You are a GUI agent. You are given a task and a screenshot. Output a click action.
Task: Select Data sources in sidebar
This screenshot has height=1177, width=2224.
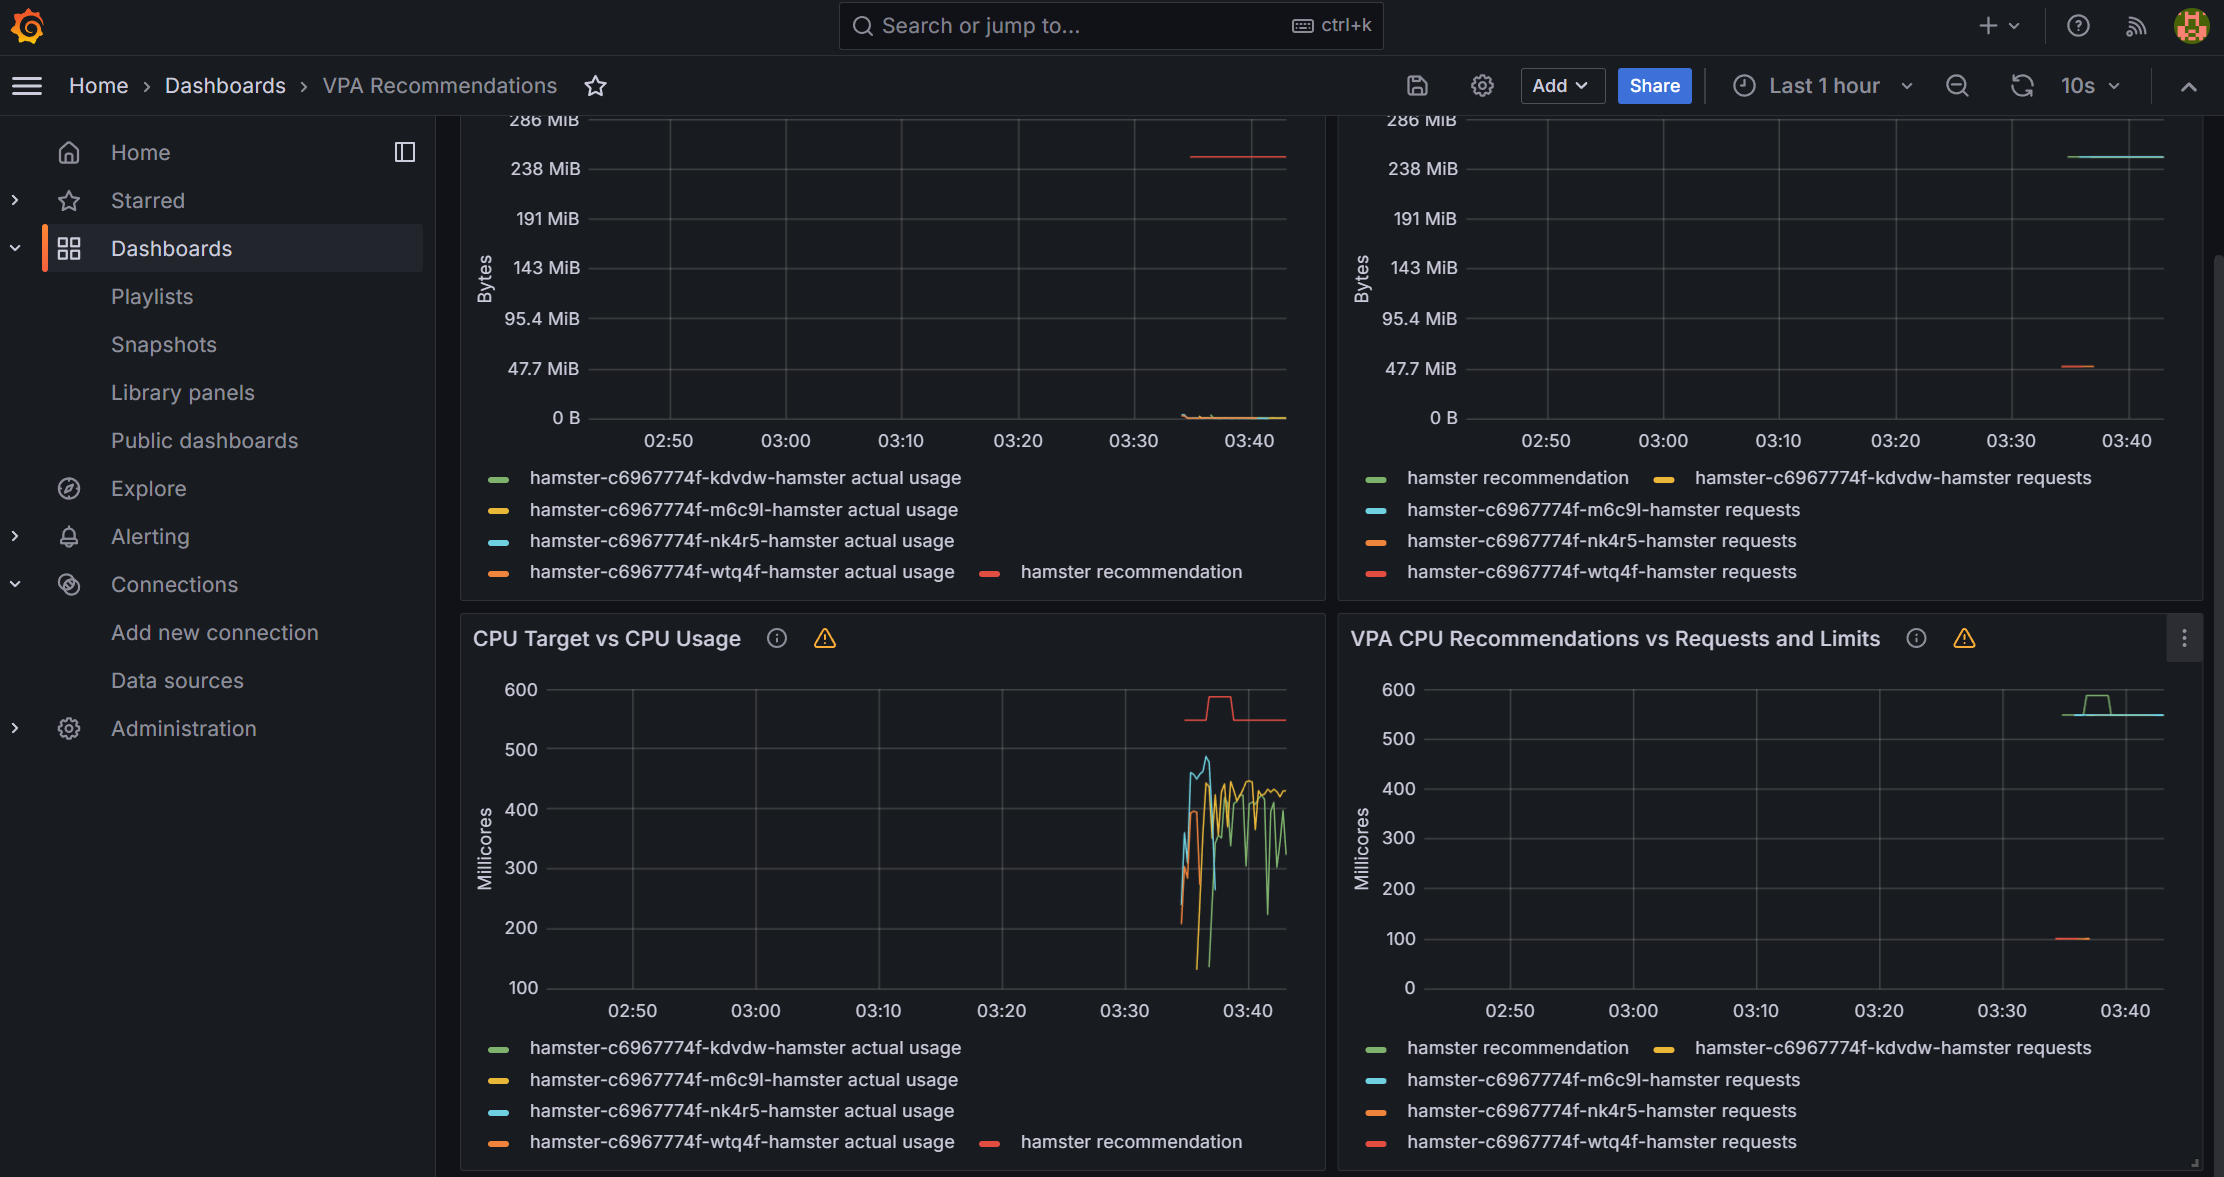pos(177,680)
